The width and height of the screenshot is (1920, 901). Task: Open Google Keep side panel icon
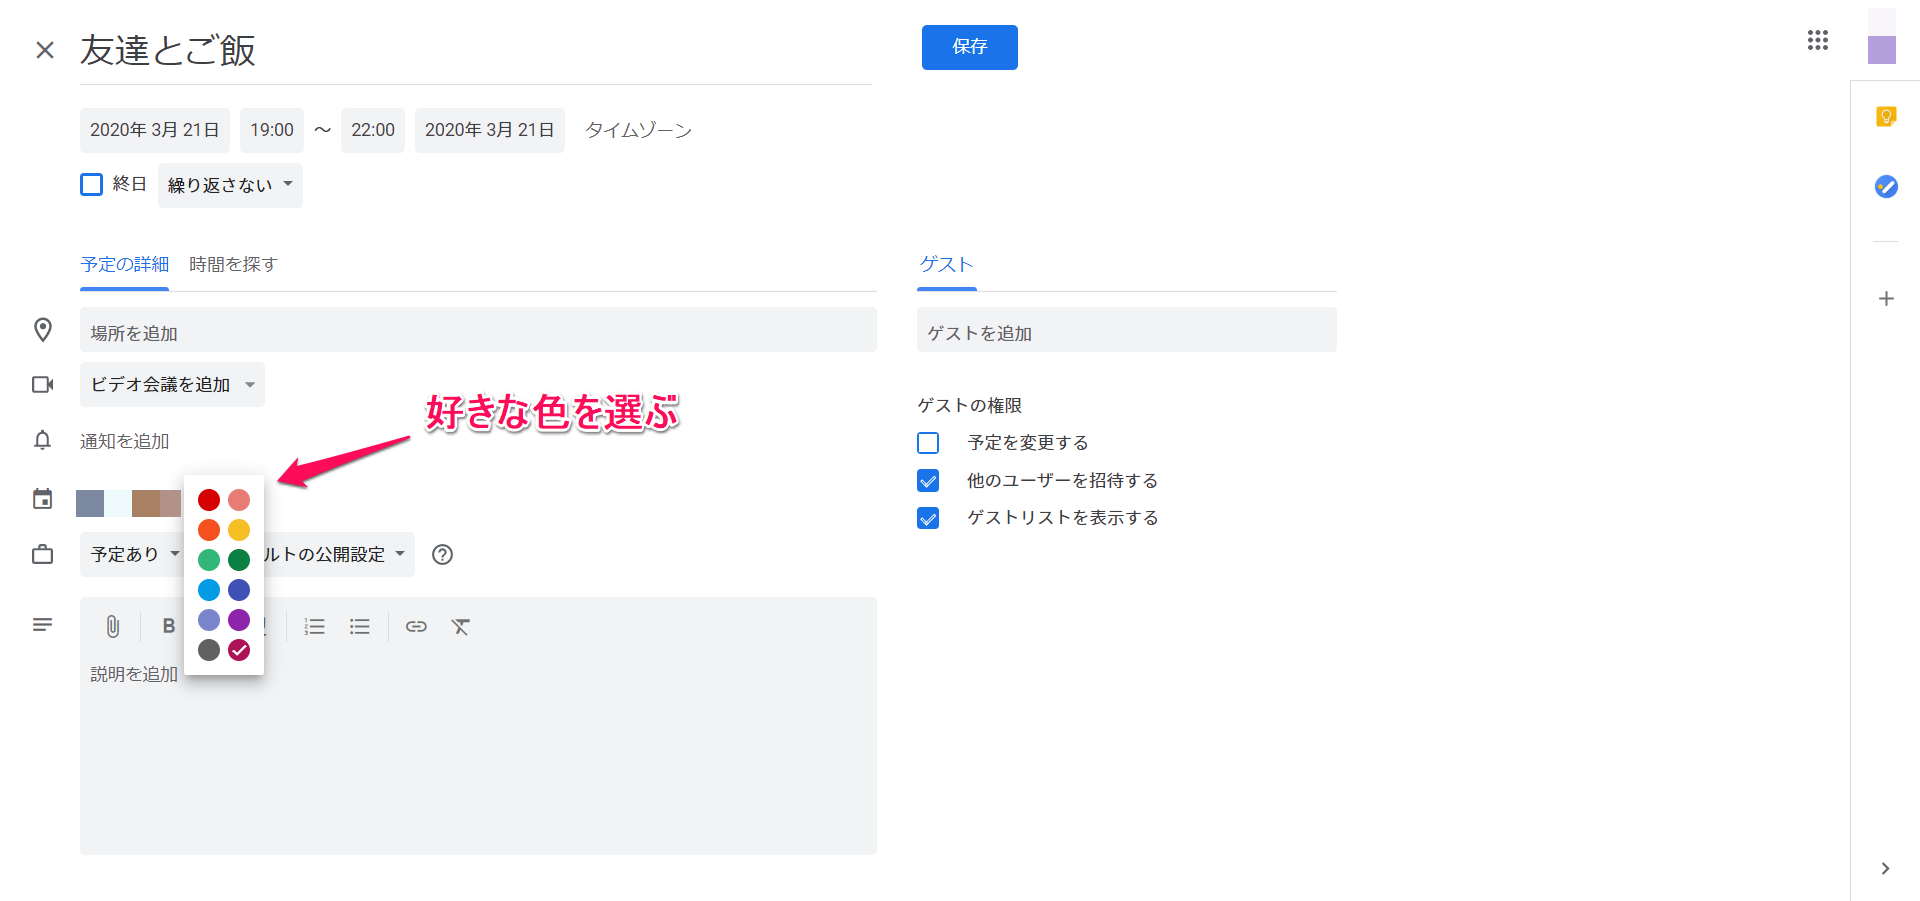point(1886,117)
